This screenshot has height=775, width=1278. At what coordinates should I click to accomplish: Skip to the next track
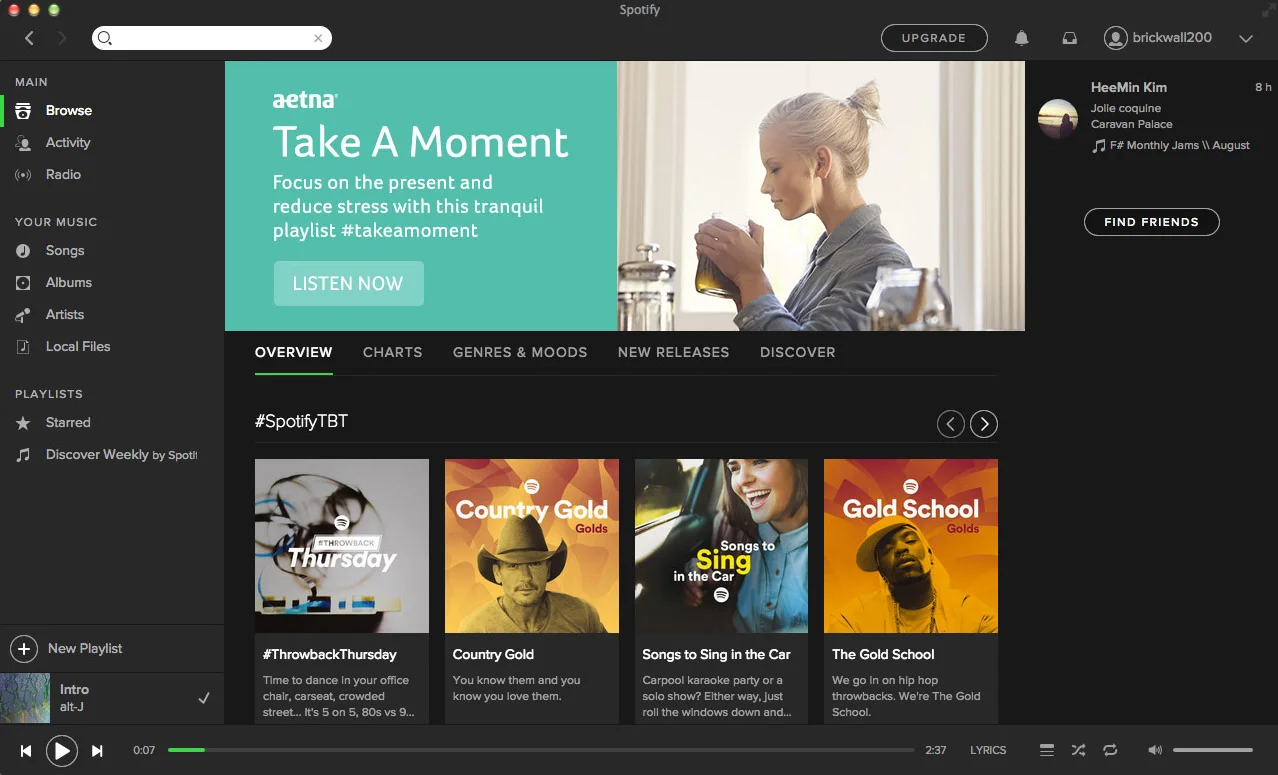point(97,750)
